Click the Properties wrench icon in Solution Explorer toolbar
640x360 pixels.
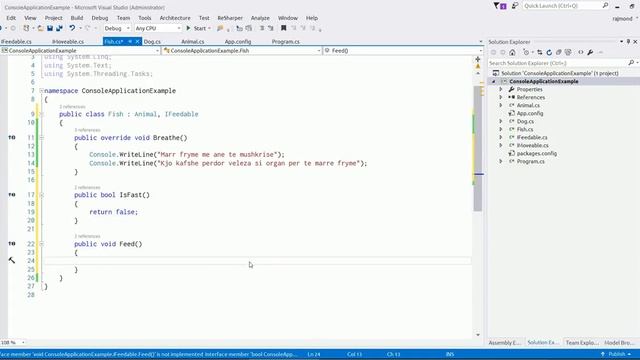[x=590, y=52]
